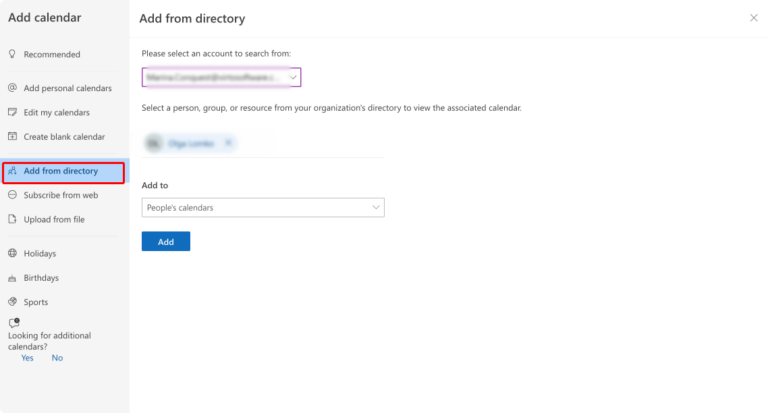
Task: Click the globe icon next to Holidays
Action: click(x=12, y=253)
